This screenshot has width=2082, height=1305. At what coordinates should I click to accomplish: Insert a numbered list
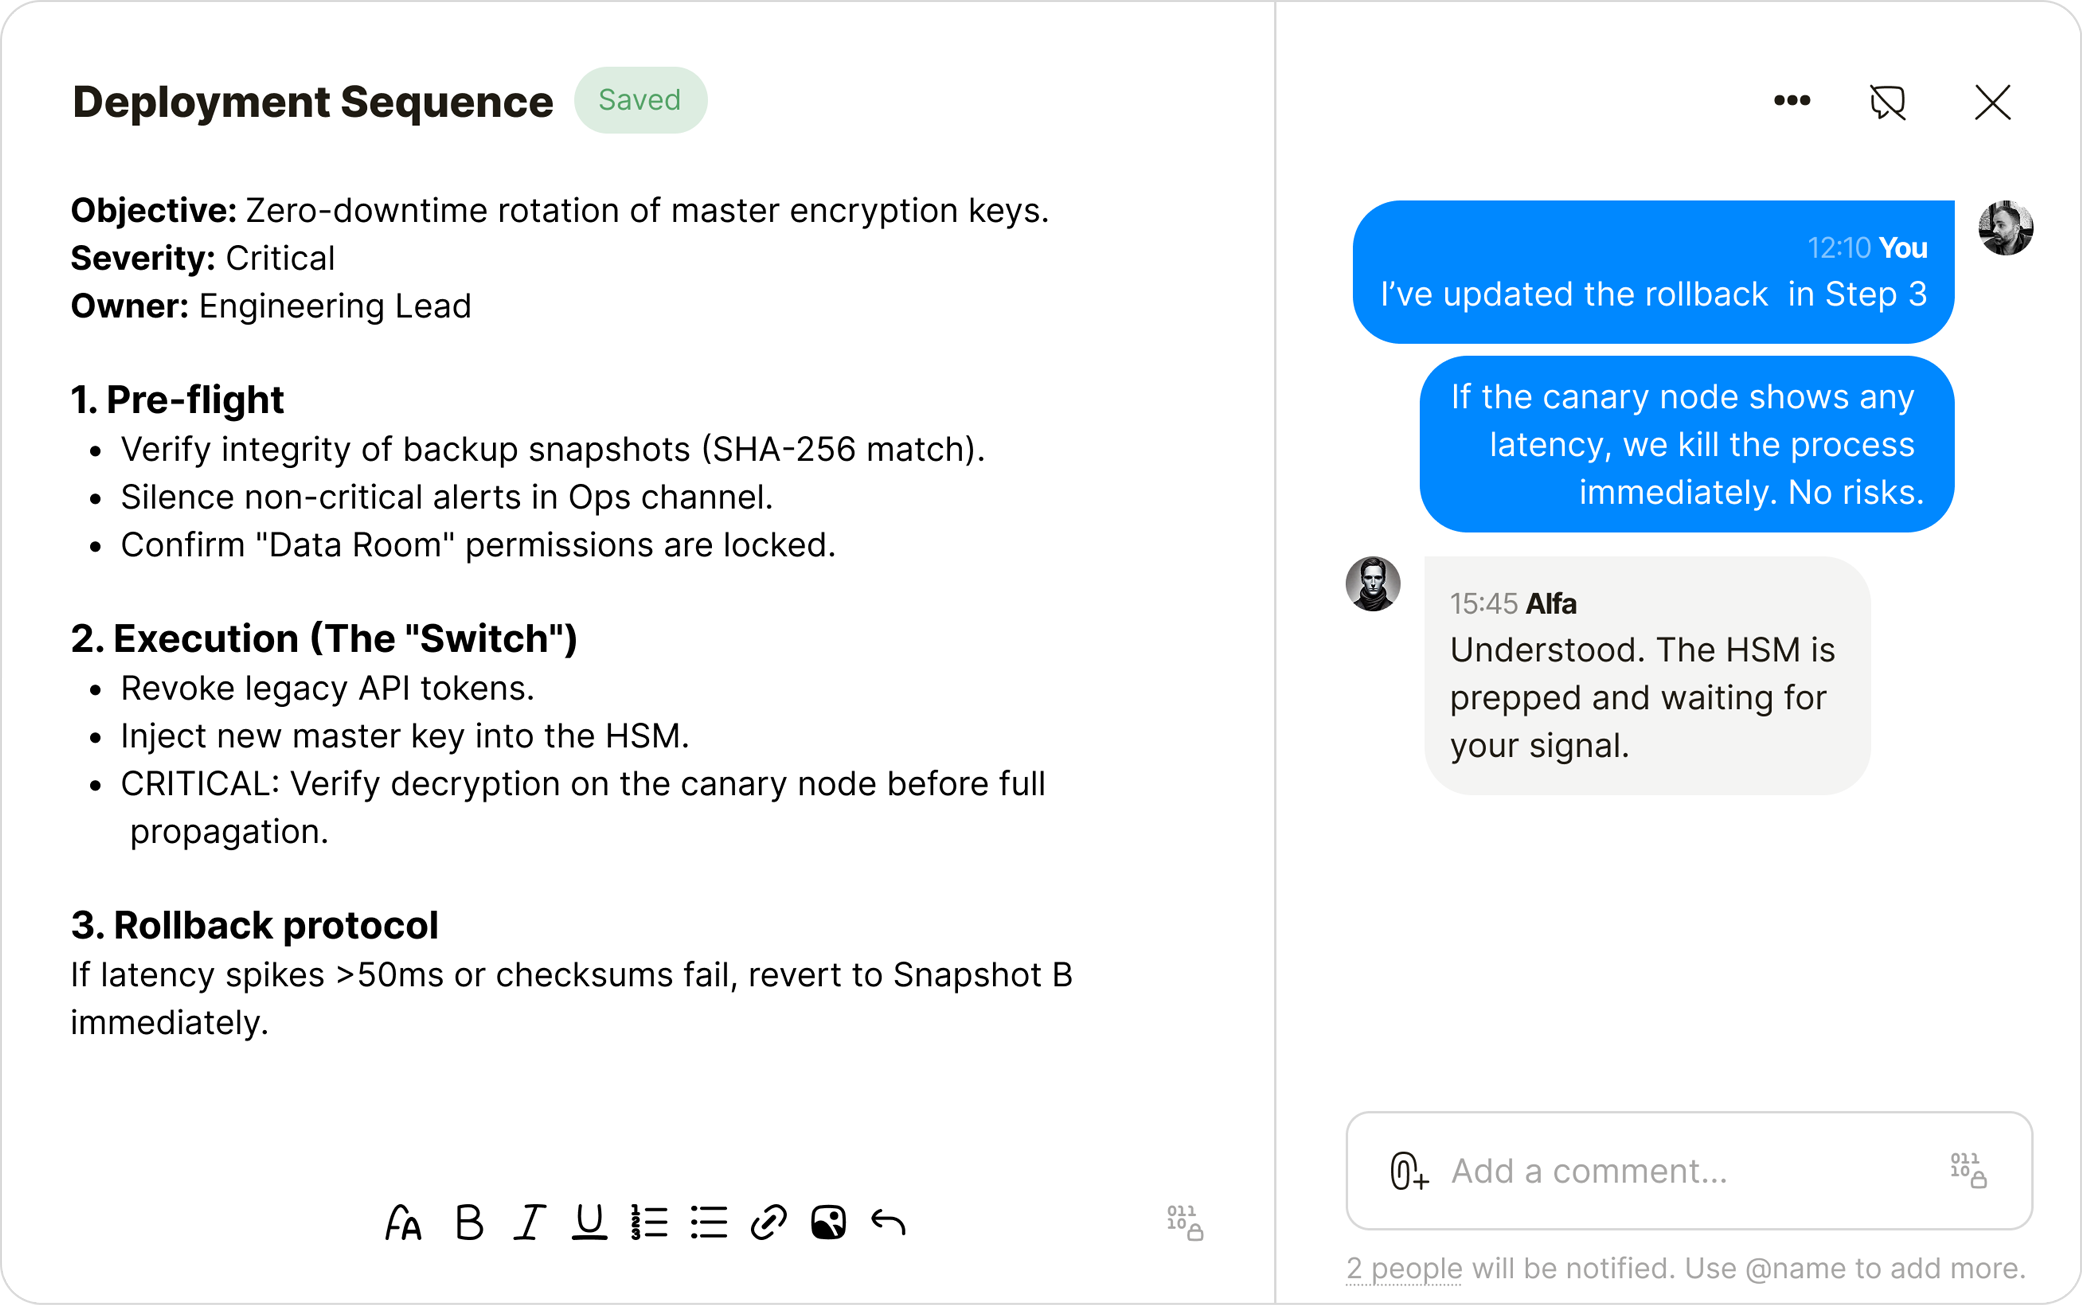click(649, 1222)
